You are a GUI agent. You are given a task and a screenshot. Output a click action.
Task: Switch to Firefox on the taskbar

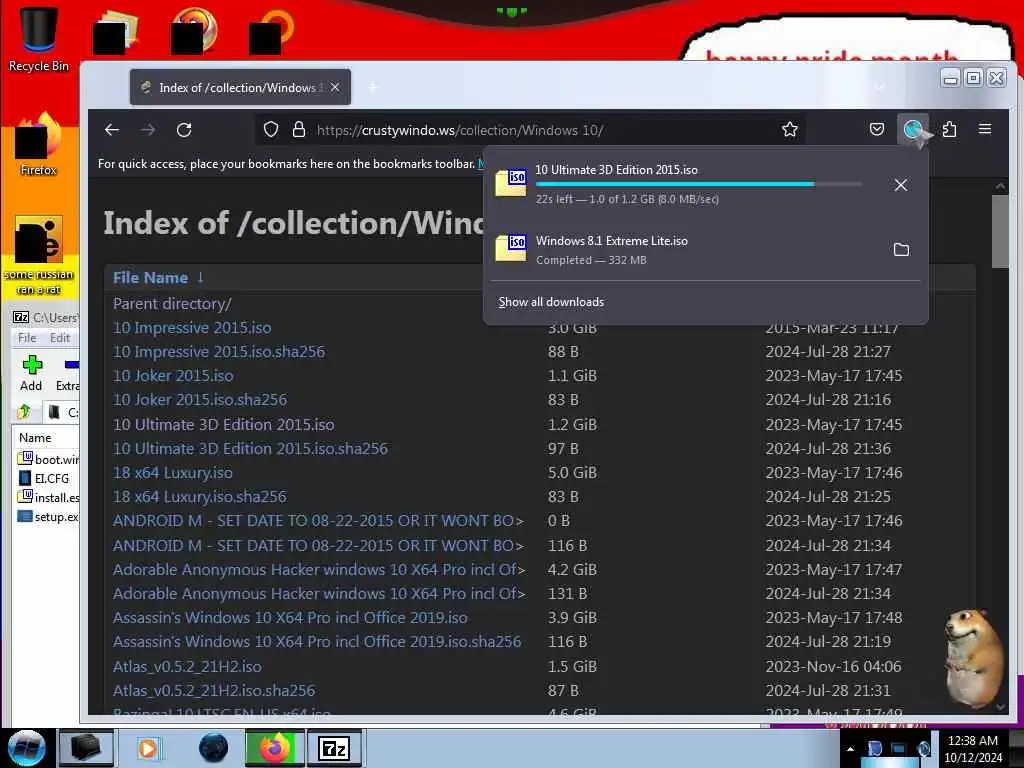point(274,748)
